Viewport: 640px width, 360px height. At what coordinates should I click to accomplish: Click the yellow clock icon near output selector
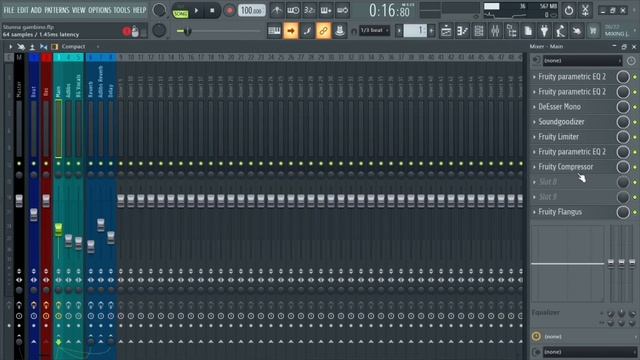pyautogui.click(x=536, y=336)
